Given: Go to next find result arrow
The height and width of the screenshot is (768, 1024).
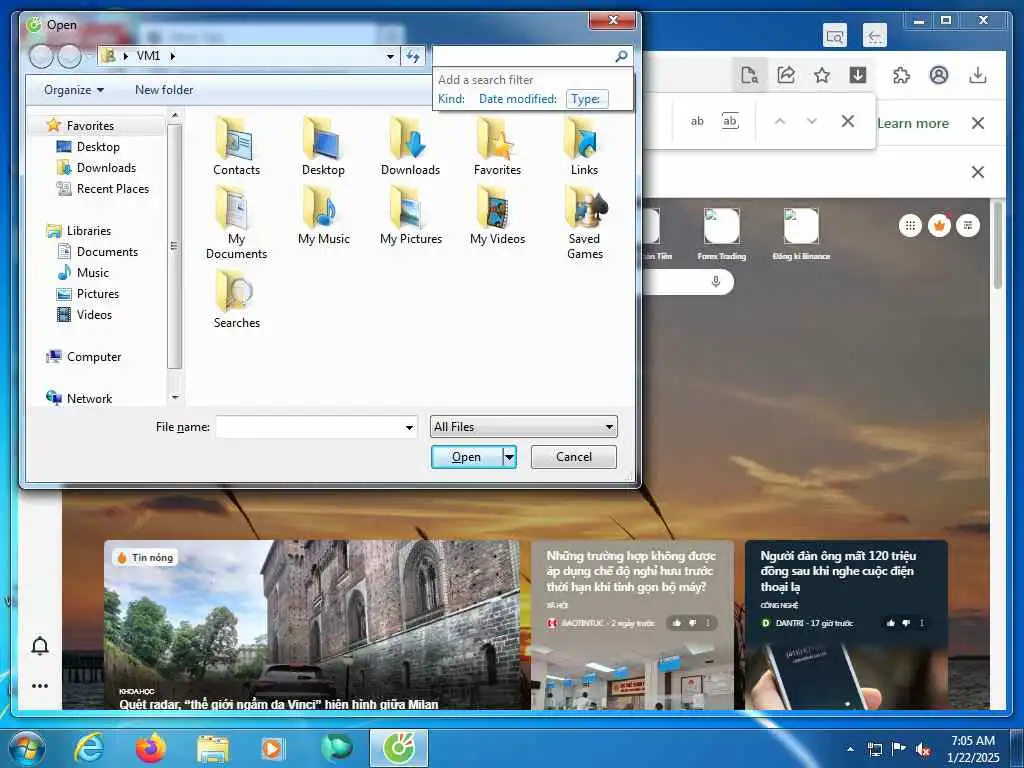Looking at the screenshot, I should tap(812, 121).
